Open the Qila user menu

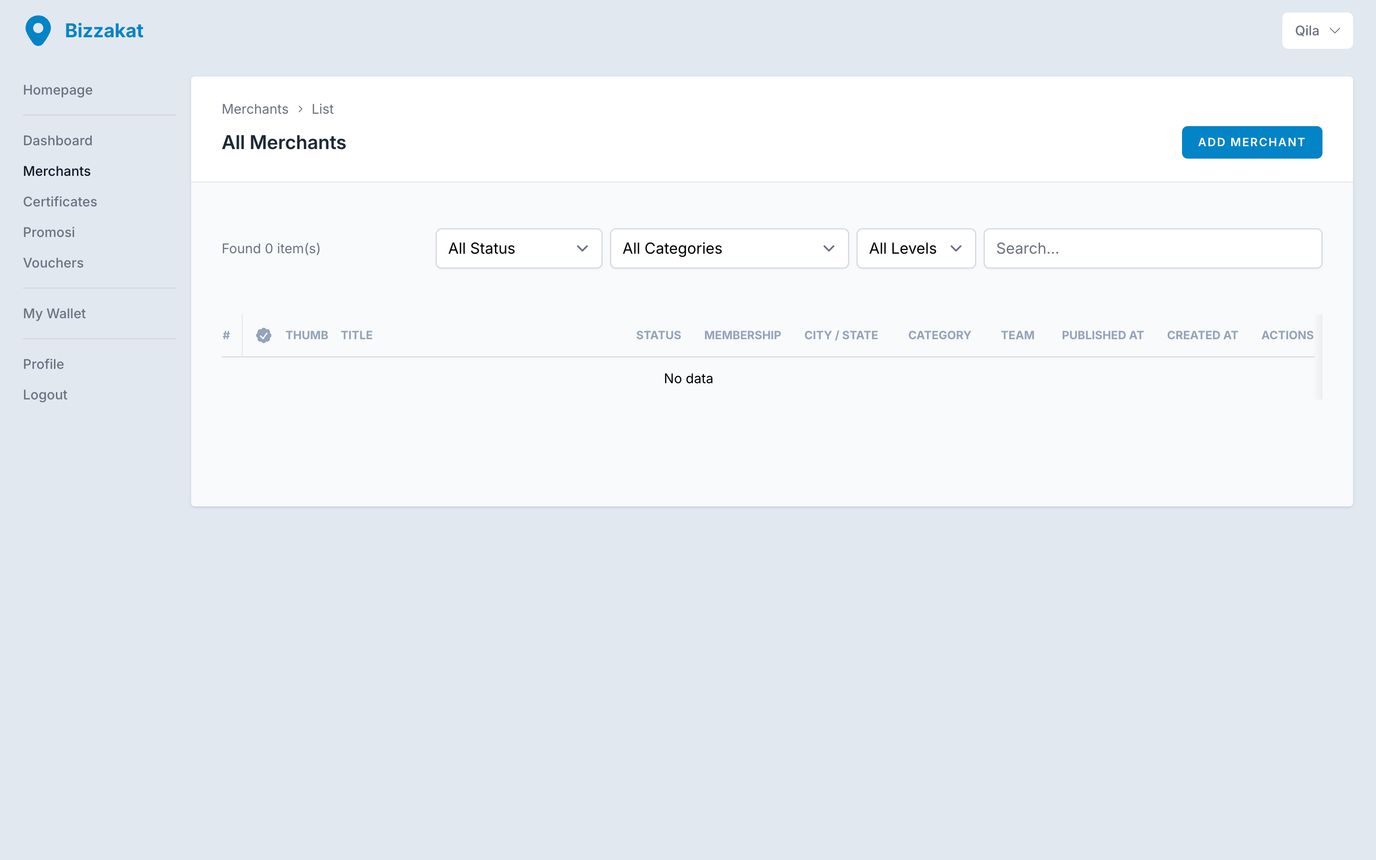point(1316,31)
